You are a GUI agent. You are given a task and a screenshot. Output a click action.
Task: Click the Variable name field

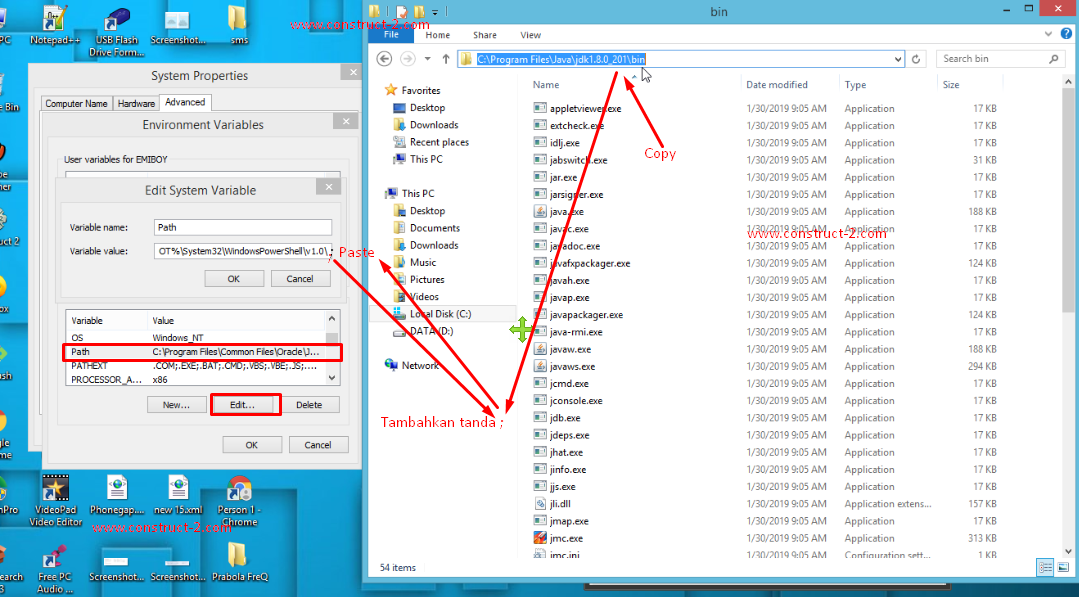(242, 227)
